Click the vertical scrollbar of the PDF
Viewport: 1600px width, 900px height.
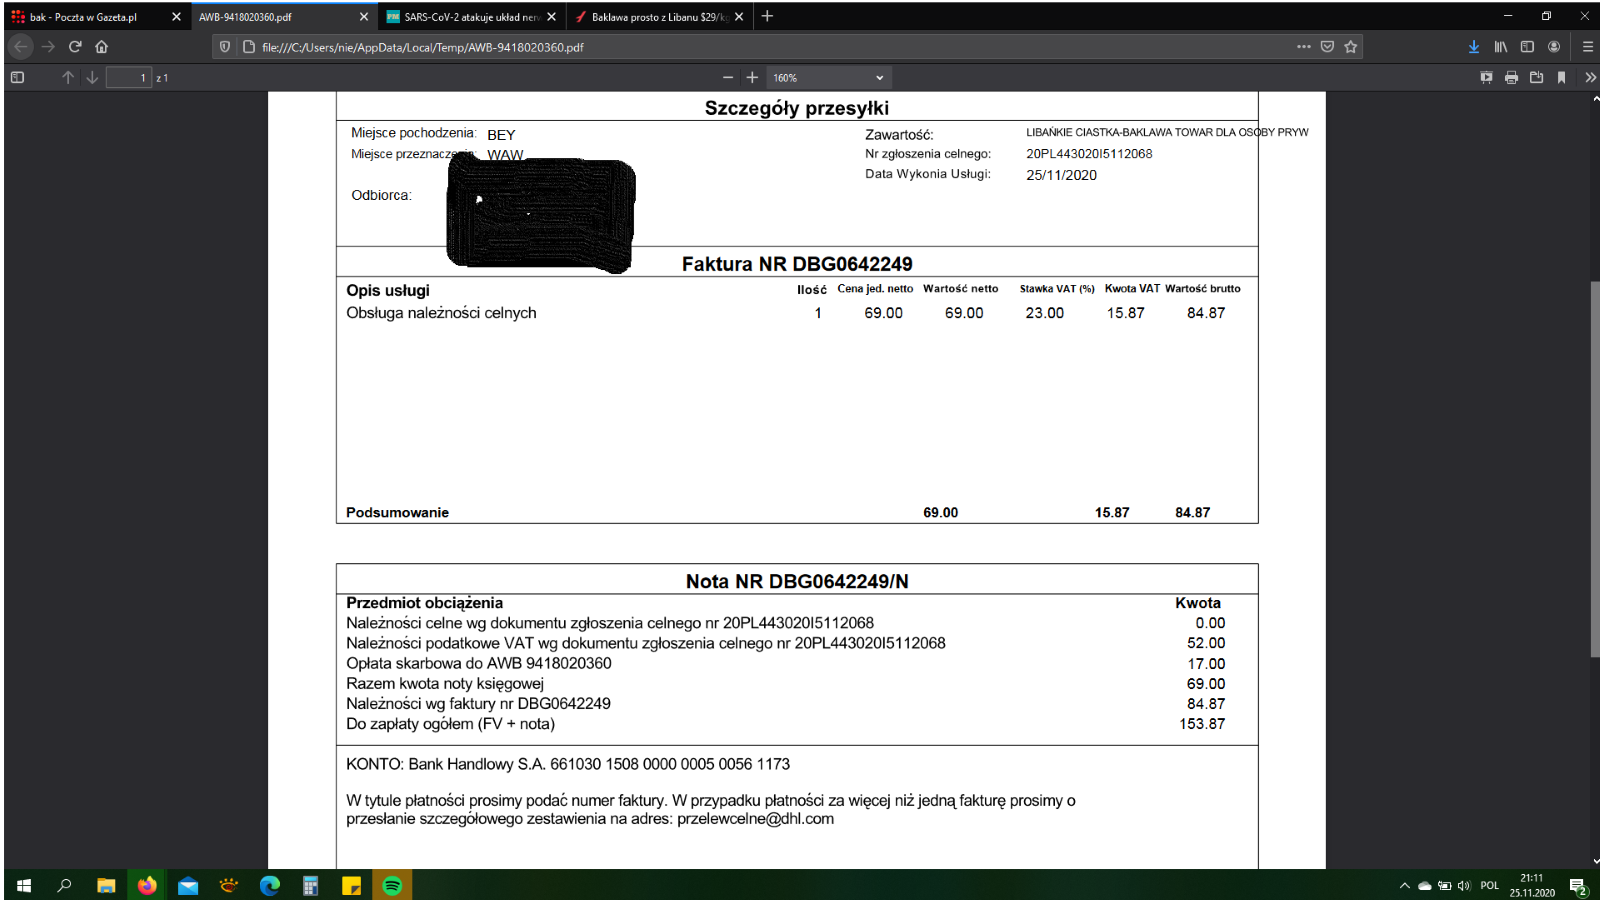(x=1595, y=470)
